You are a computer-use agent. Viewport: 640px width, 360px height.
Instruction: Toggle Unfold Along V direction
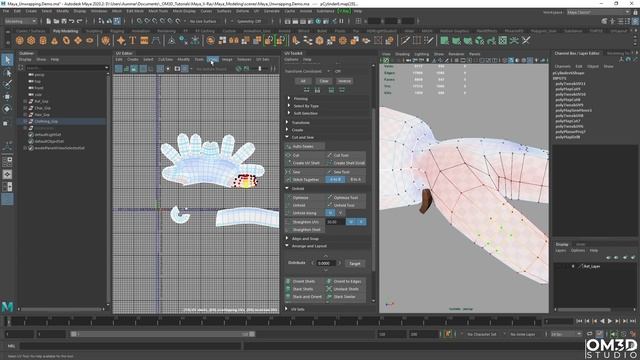click(340, 213)
